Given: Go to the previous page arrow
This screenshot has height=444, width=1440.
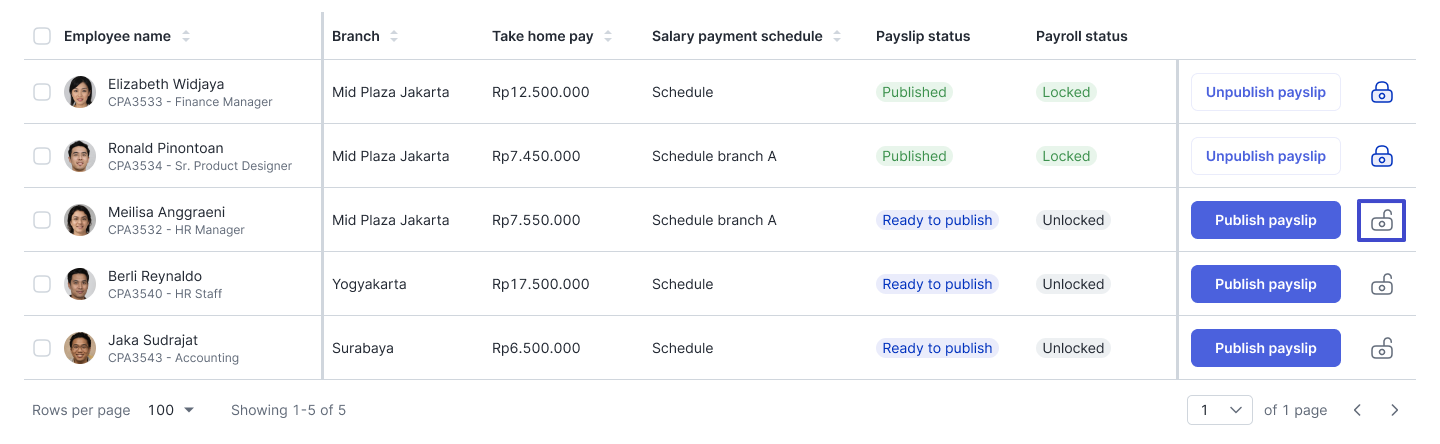Looking at the screenshot, I should pyautogui.click(x=1357, y=410).
